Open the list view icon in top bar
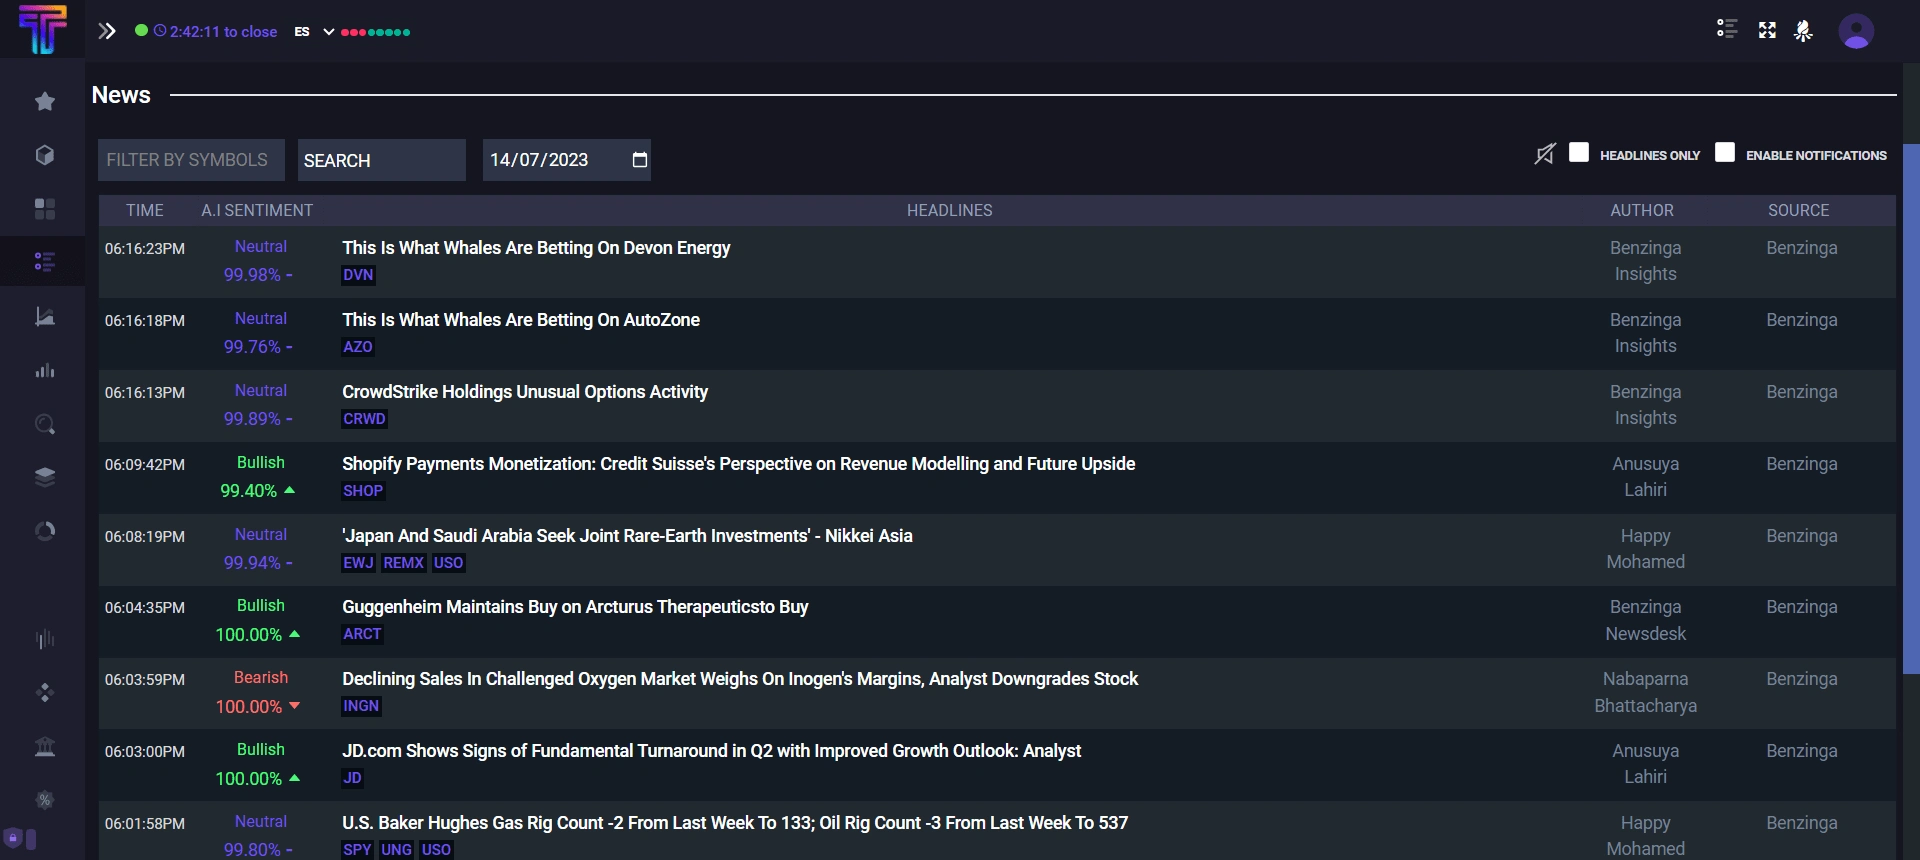Screen dimensions: 1920x860 (1727, 29)
